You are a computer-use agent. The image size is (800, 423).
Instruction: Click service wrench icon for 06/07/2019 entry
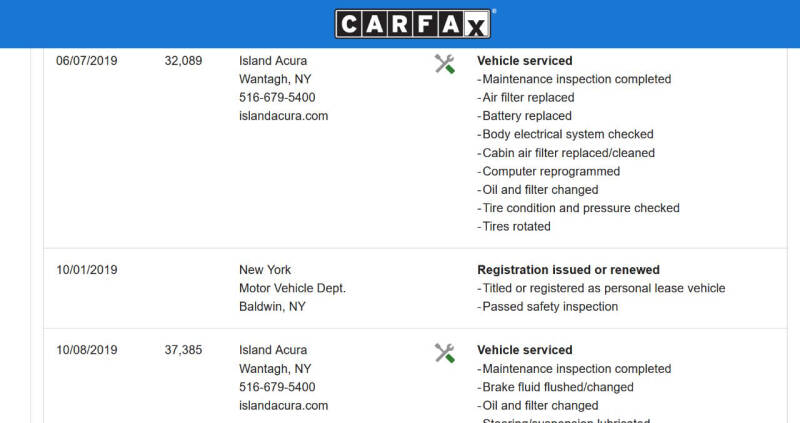(x=444, y=64)
